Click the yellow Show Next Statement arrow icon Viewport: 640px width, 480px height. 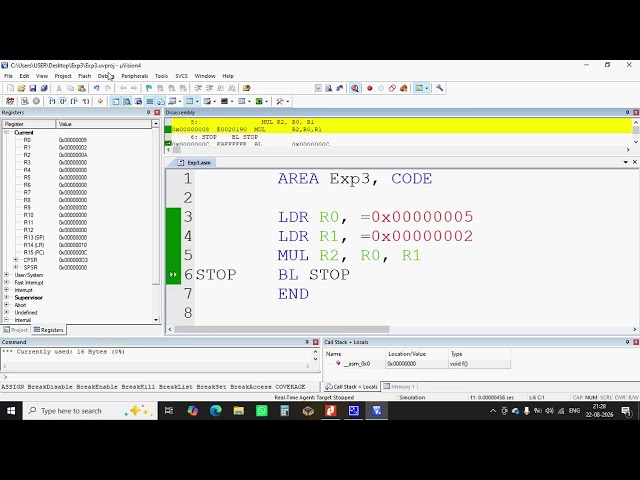pyautogui.click(x=100, y=101)
